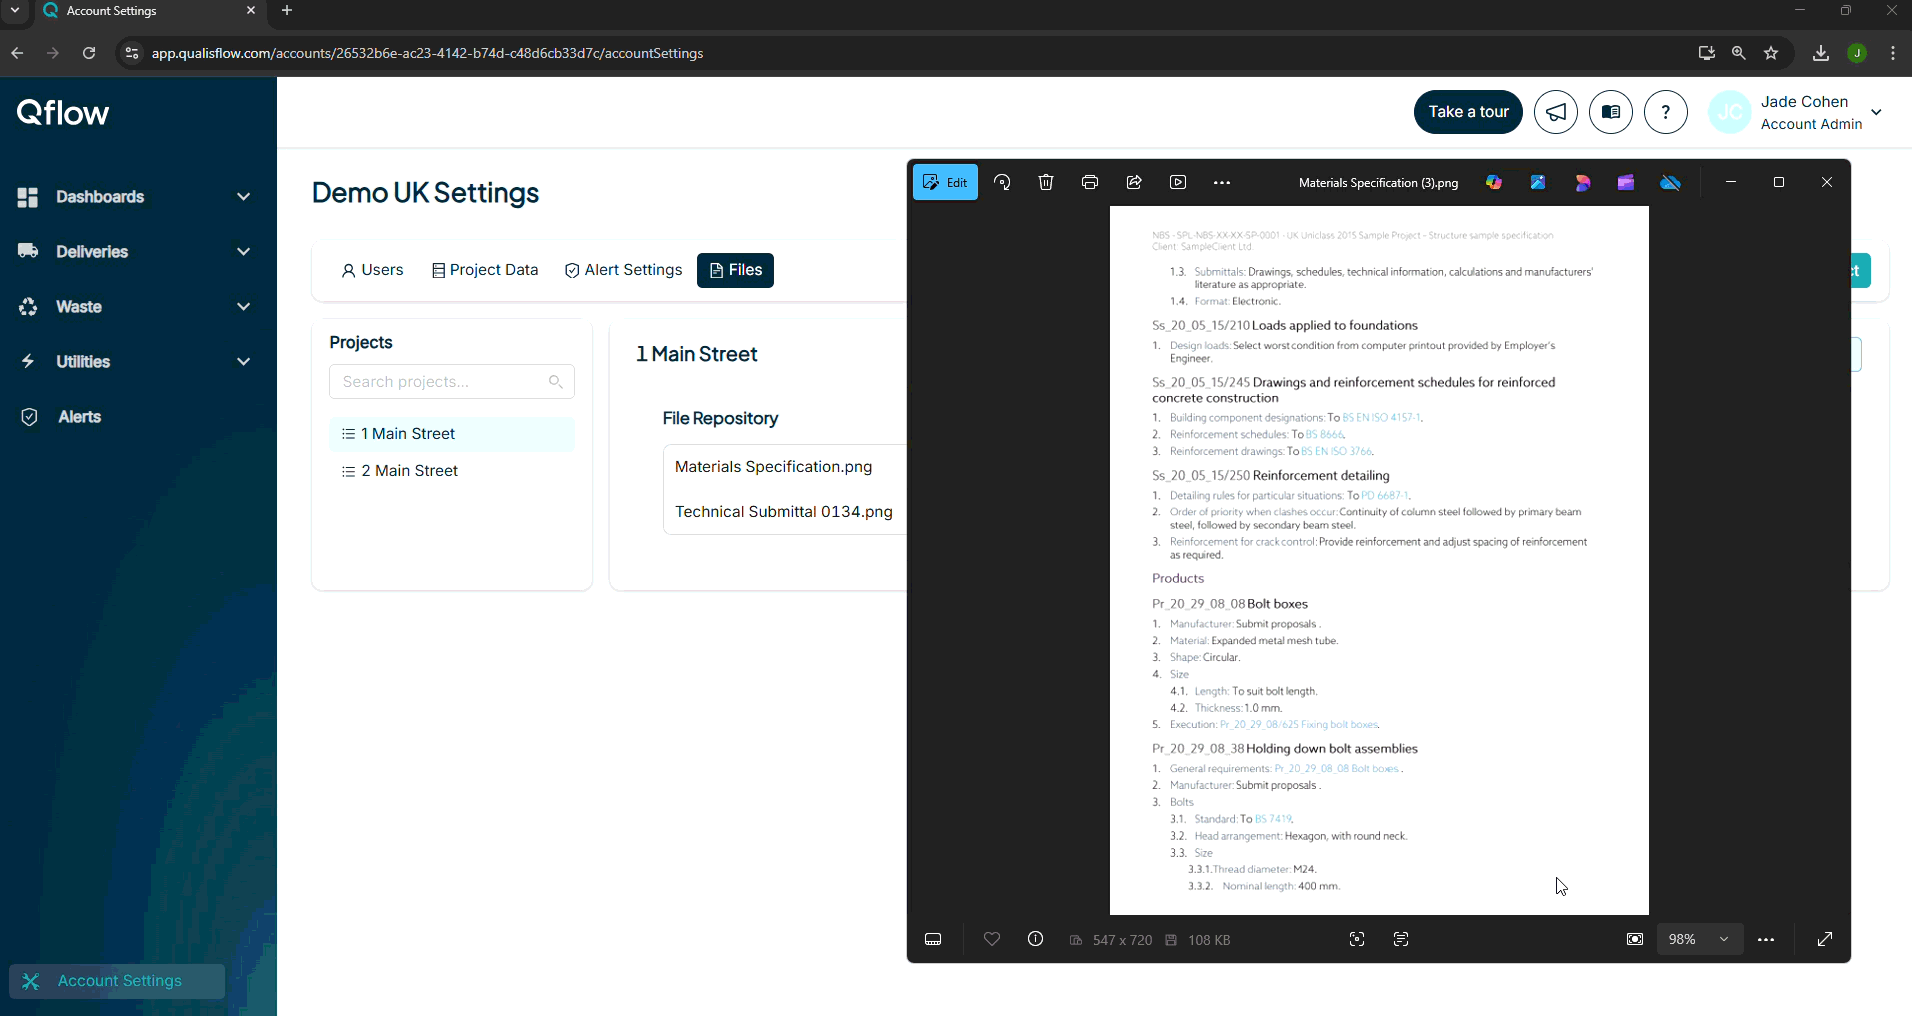
Task: Click the Take a tour button
Action: click(x=1468, y=112)
